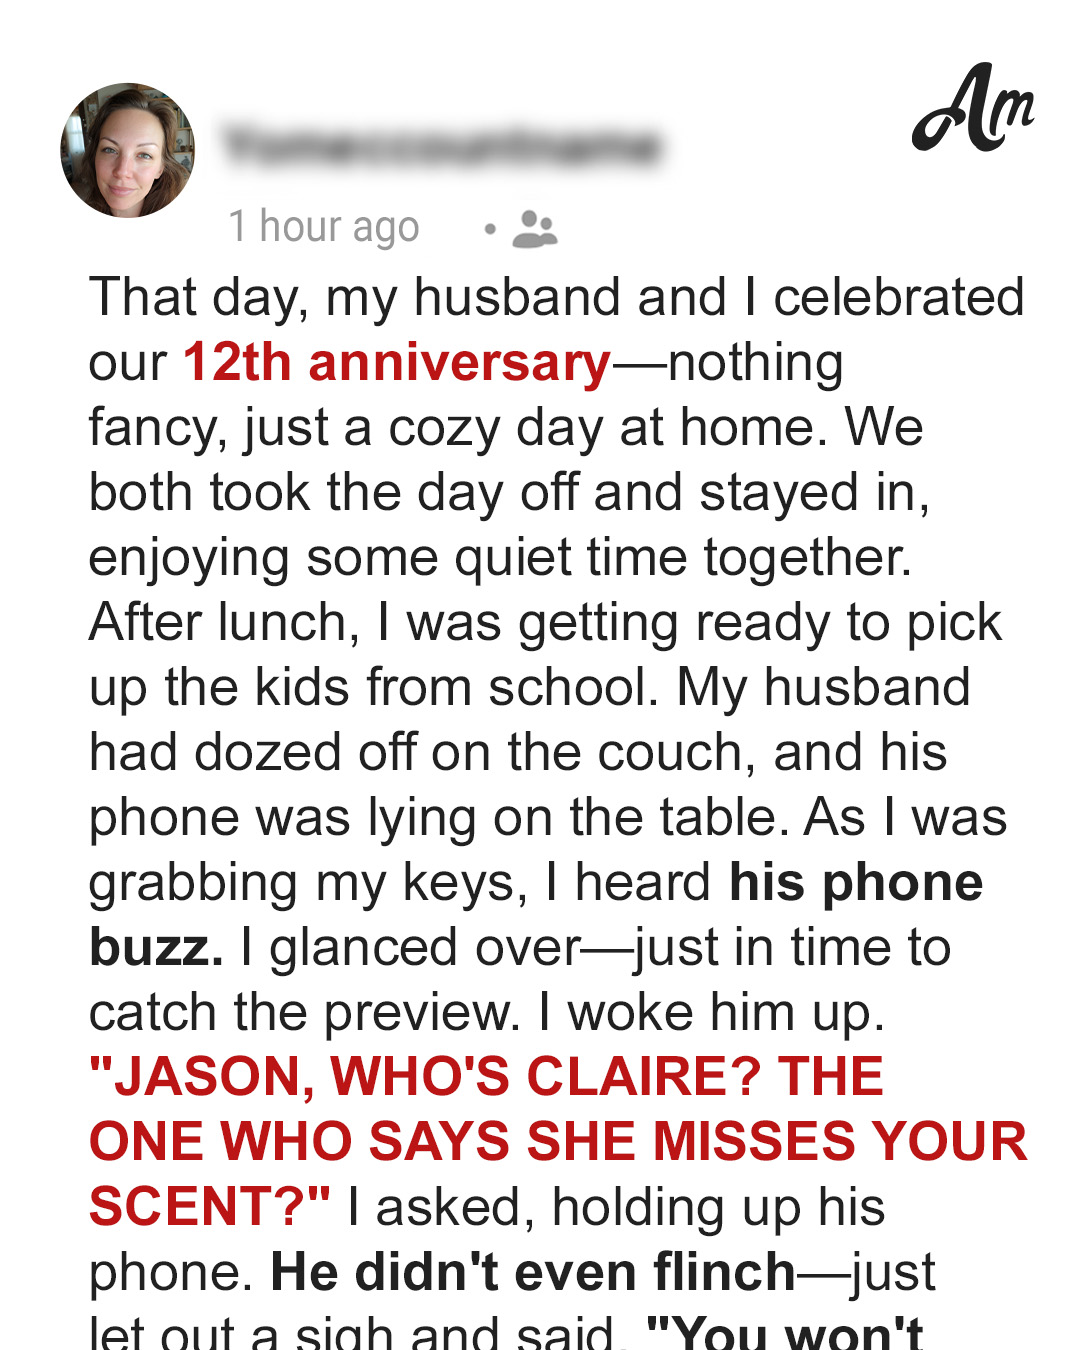This screenshot has height=1350, width=1080.
Task: Click the bold word "buzz."
Action: 156,947
